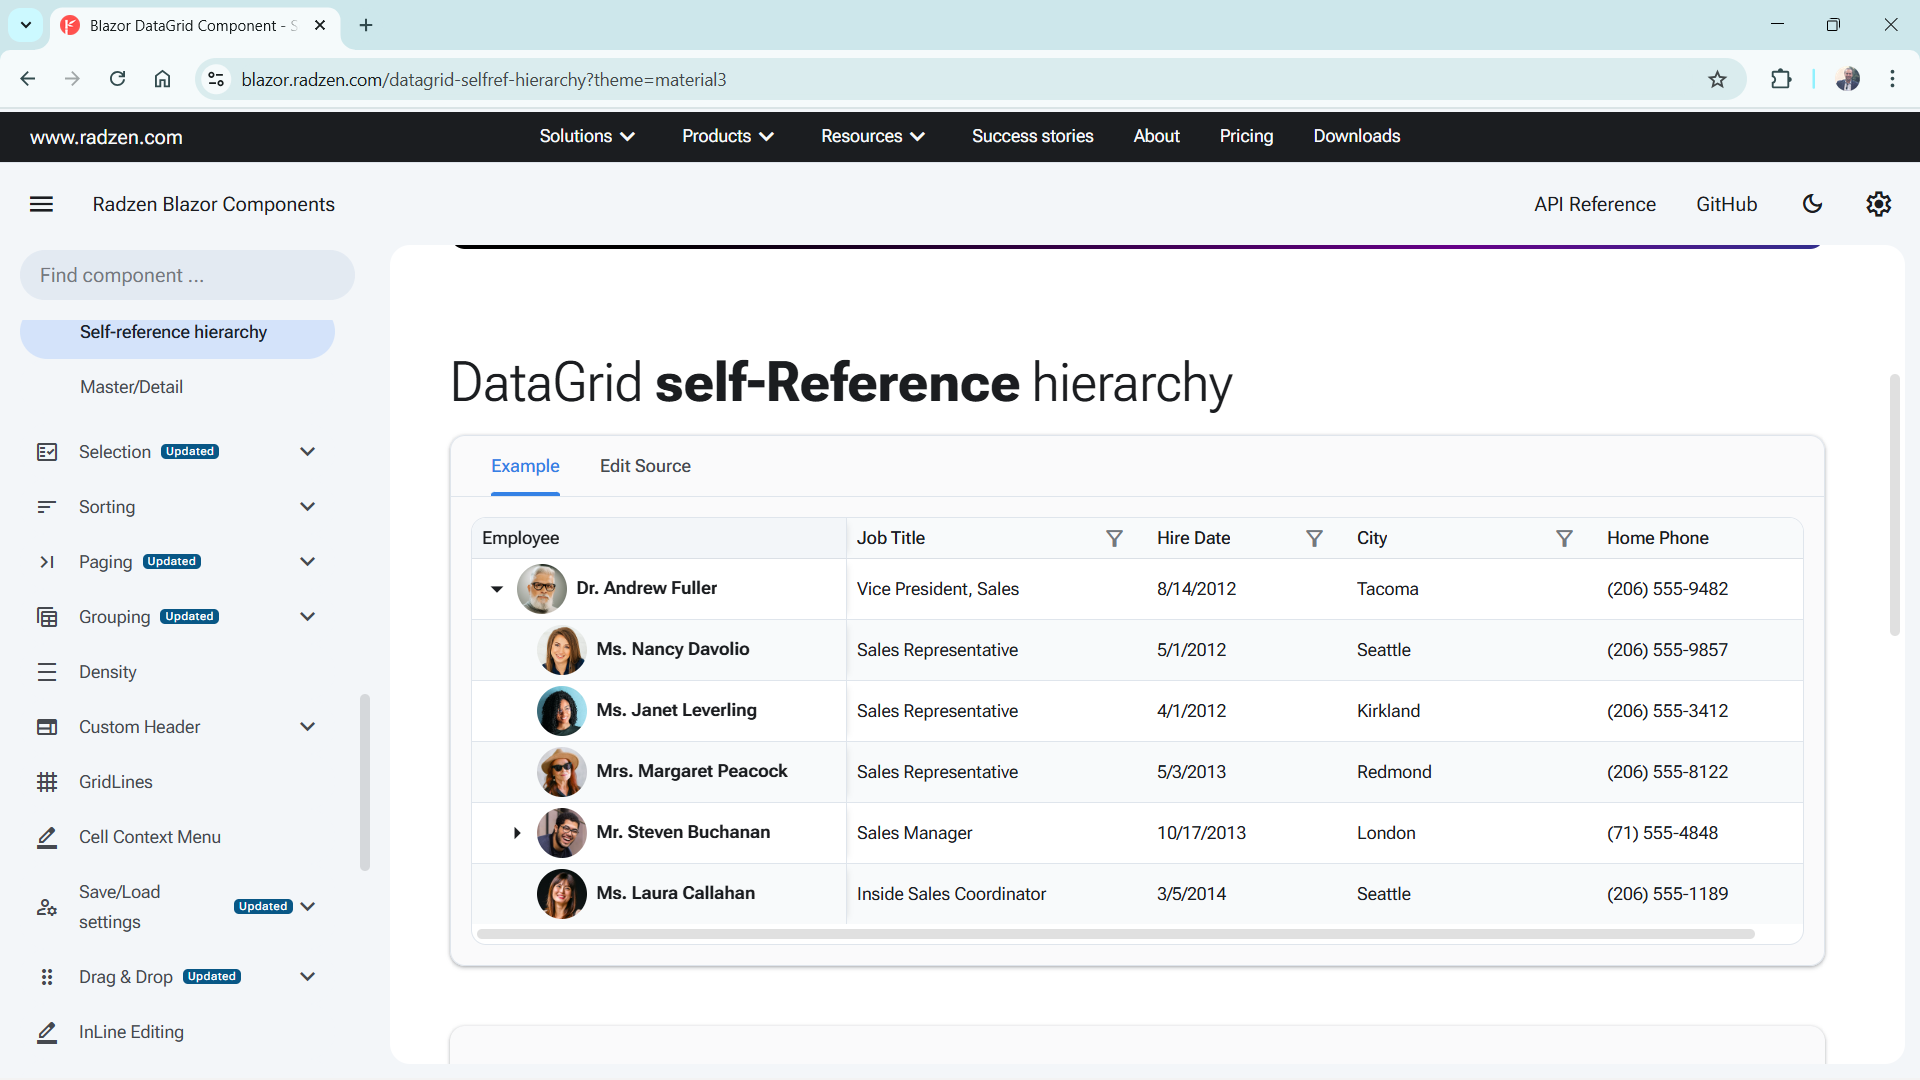Open theme settings gear icon

pyautogui.click(x=1878, y=204)
